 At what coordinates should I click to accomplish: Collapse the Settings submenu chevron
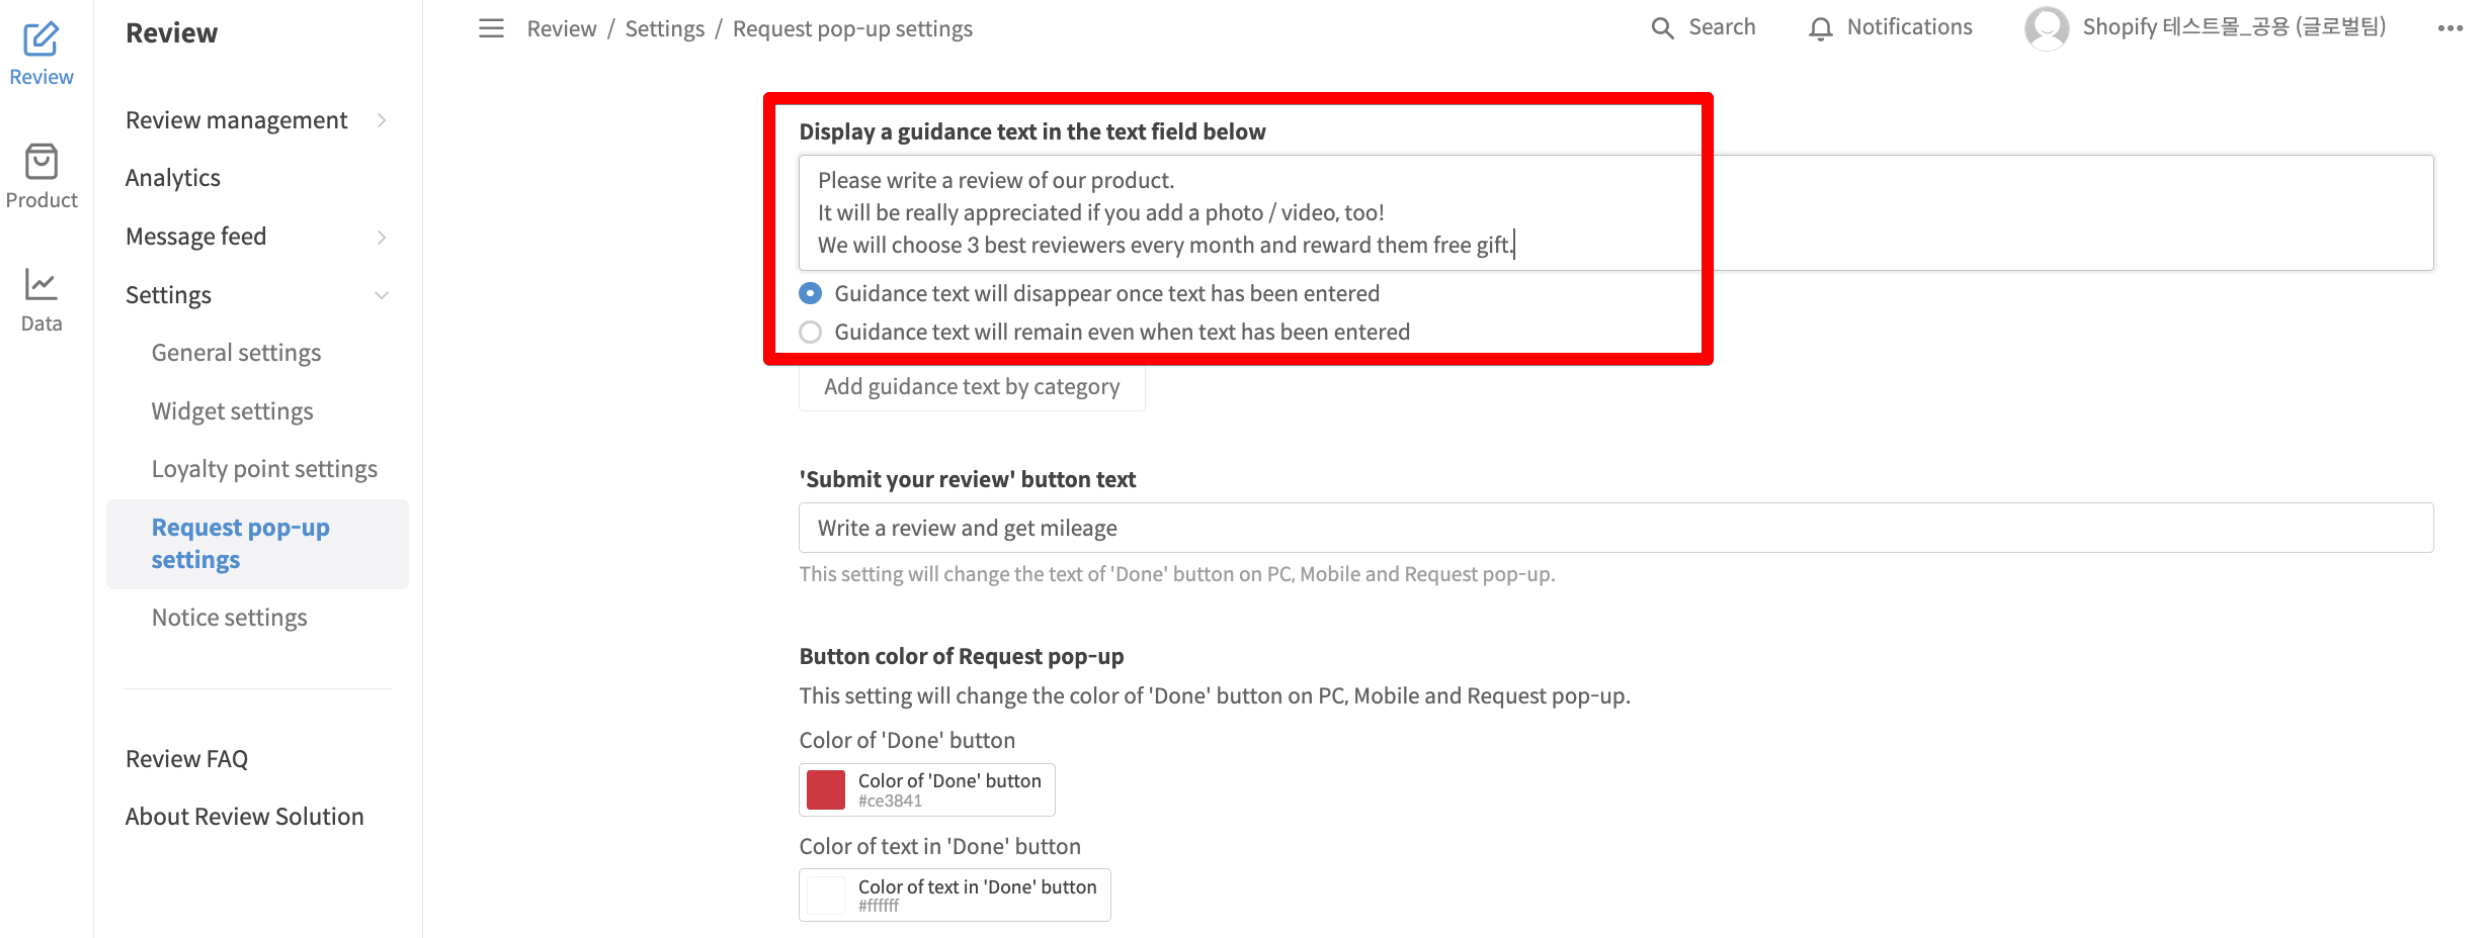tap(381, 295)
